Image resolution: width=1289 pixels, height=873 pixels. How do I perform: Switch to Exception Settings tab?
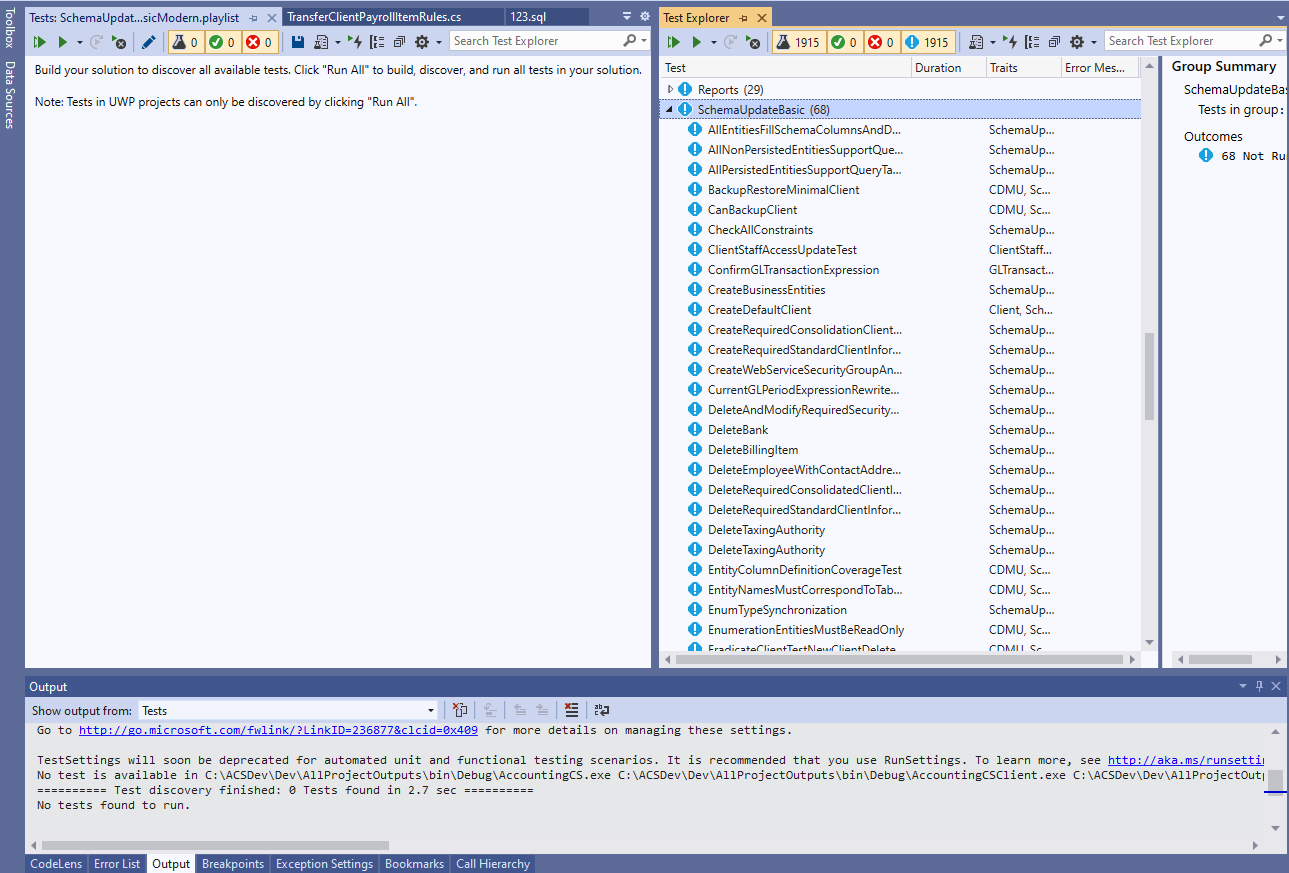click(324, 864)
